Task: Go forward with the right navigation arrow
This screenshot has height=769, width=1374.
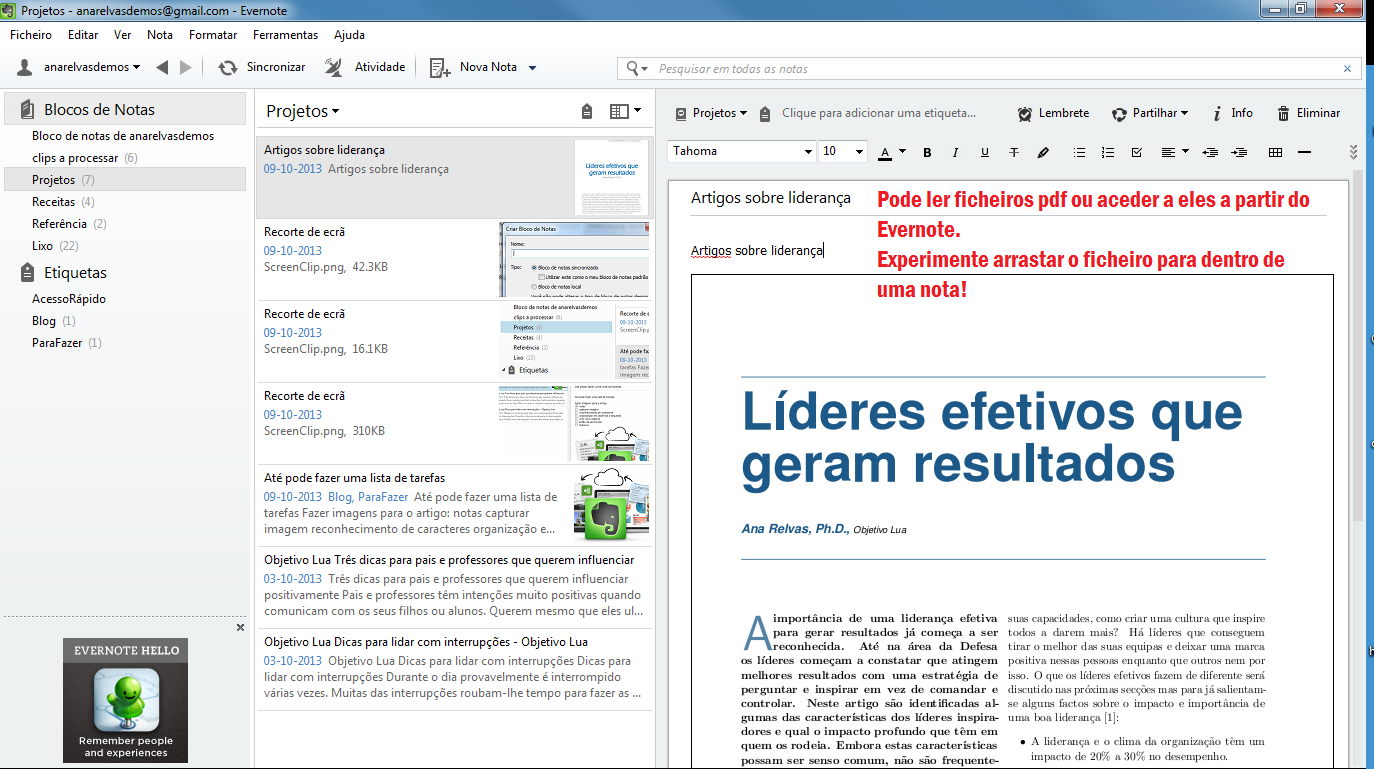Action: click(186, 67)
